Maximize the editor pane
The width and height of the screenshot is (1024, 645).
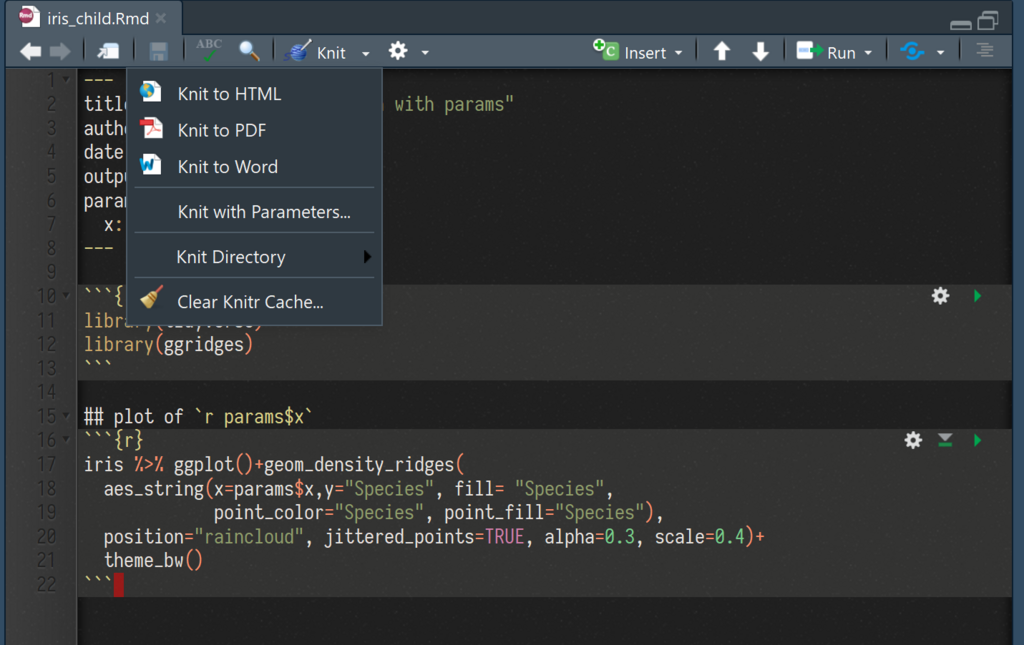[x=988, y=20]
